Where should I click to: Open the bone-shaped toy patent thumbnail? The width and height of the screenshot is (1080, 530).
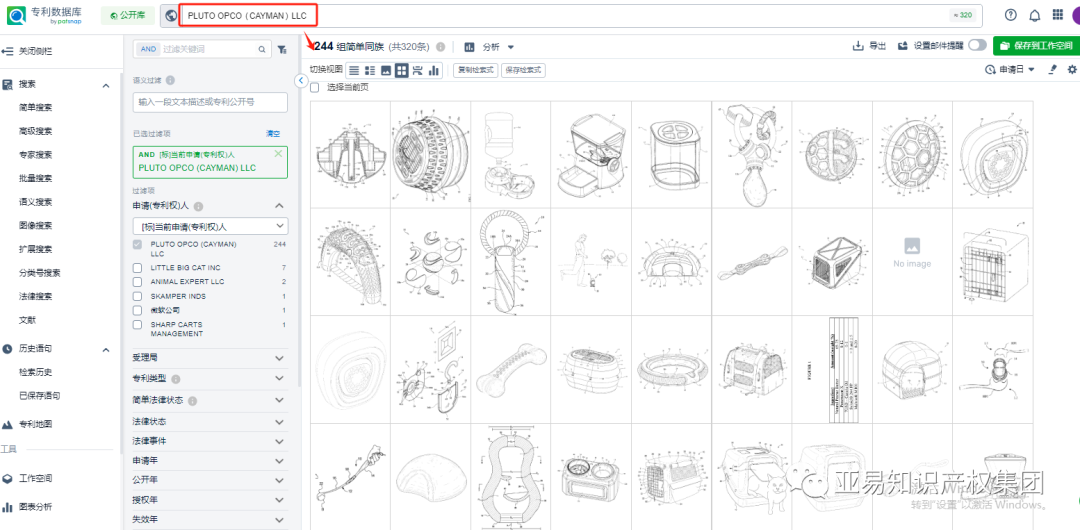[x=511, y=369]
